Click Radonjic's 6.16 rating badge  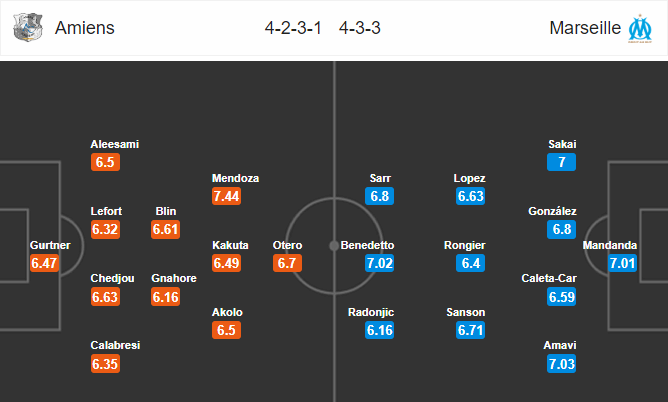tap(379, 330)
